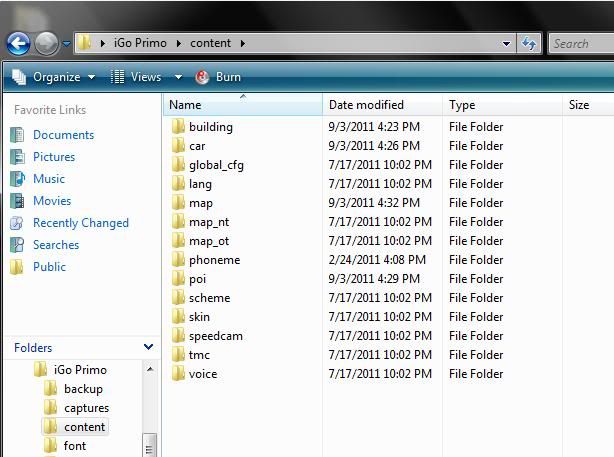Select the global_cfg folder icon
The image size is (614, 457).
pyautogui.click(x=178, y=165)
